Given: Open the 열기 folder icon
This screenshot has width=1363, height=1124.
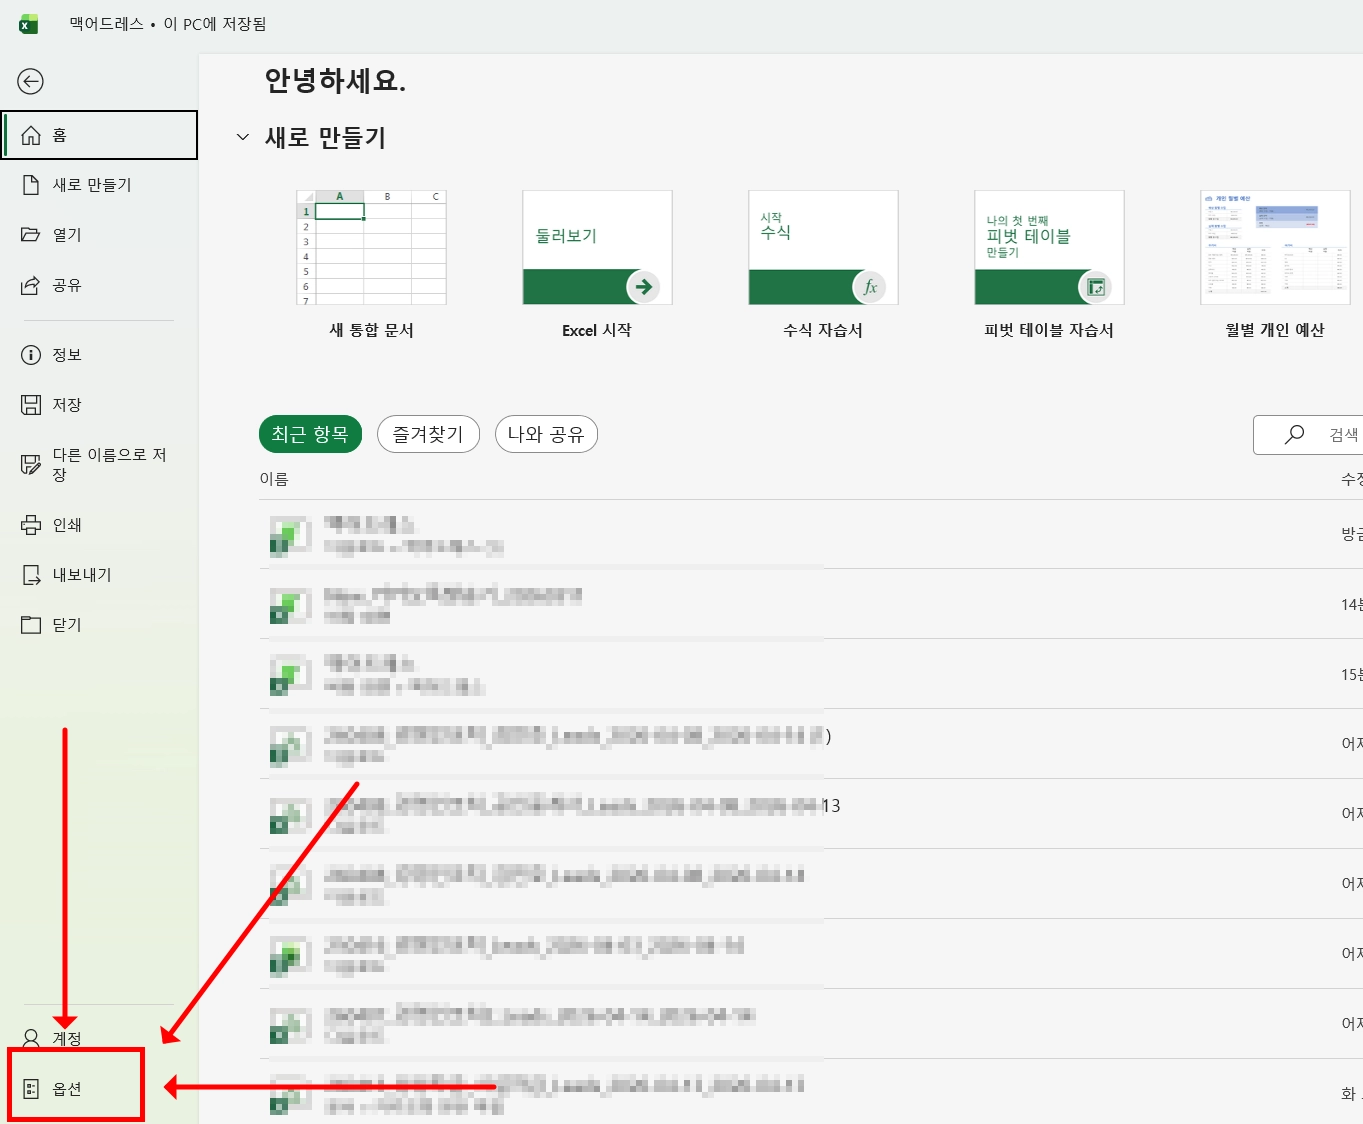Looking at the screenshot, I should point(31,235).
